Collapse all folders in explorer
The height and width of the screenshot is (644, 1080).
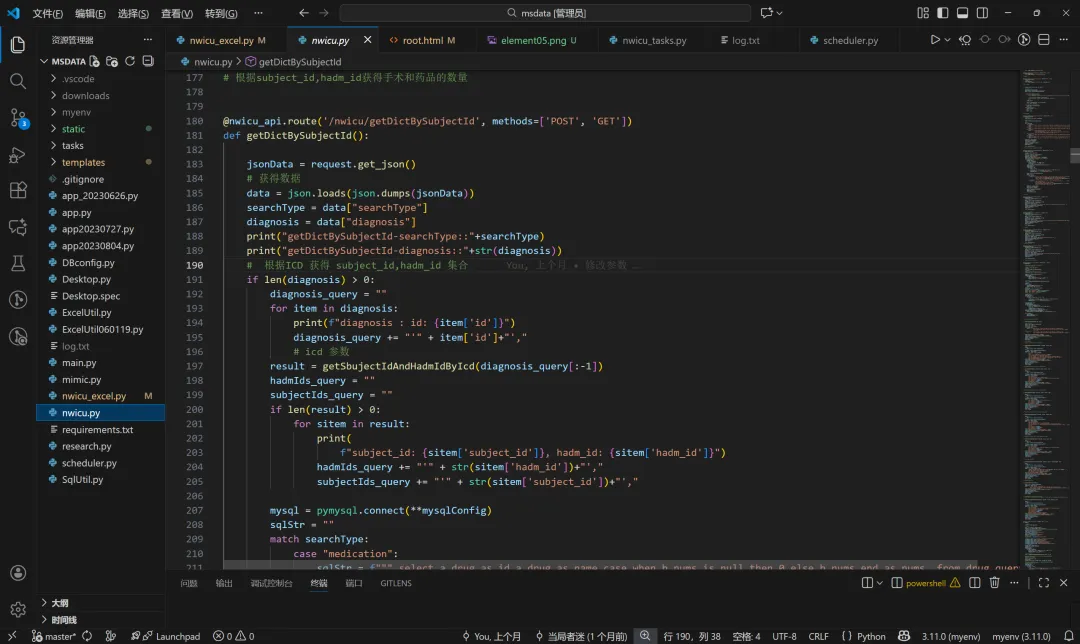click(148, 61)
